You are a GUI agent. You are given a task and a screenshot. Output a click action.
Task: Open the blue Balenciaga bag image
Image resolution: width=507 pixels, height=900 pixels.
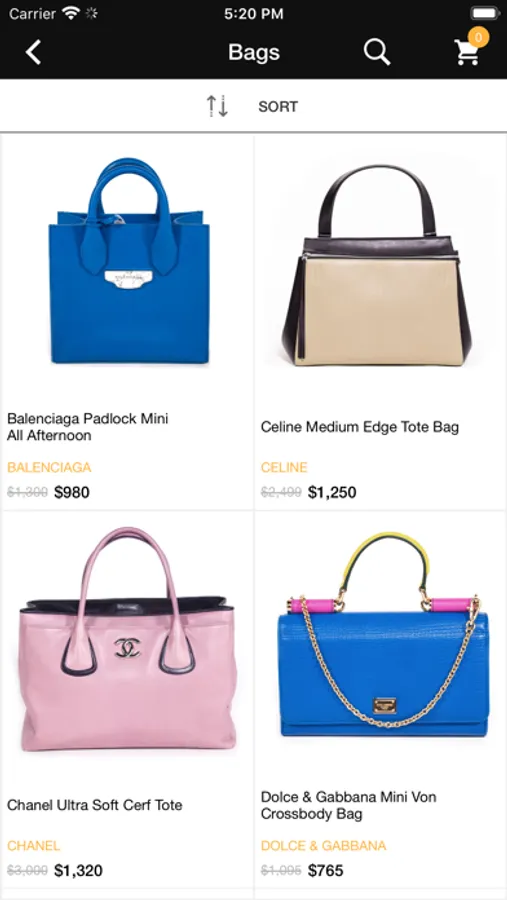[x=129, y=261]
